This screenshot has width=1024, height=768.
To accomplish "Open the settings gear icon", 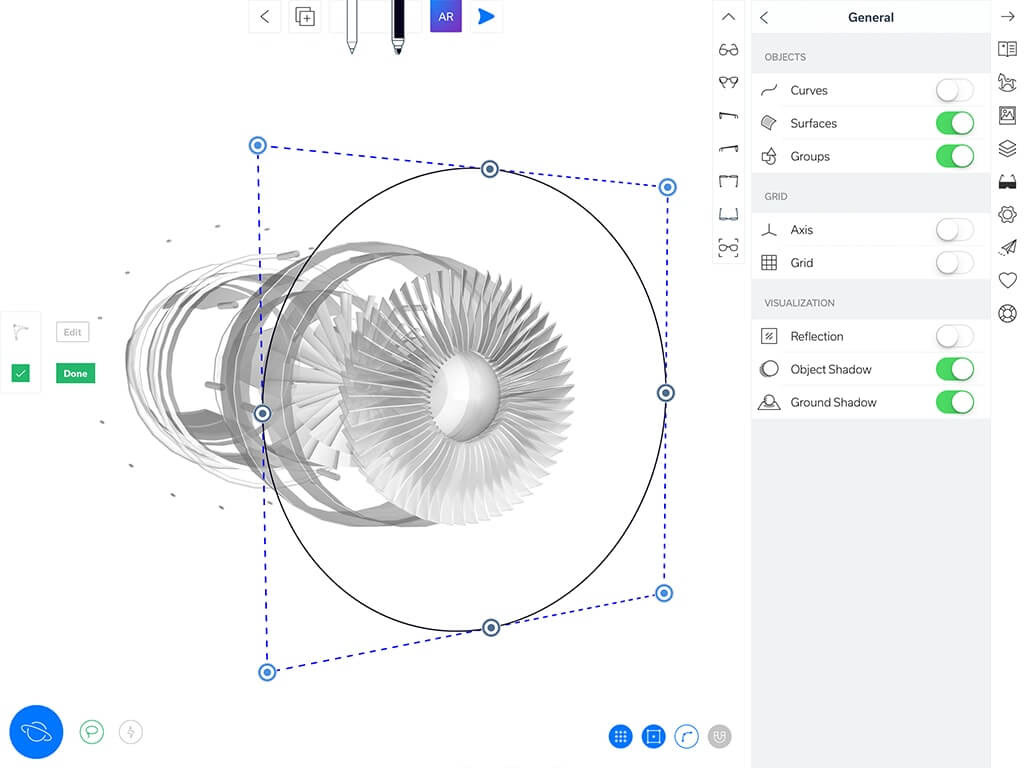I will tap(1007, 214).
